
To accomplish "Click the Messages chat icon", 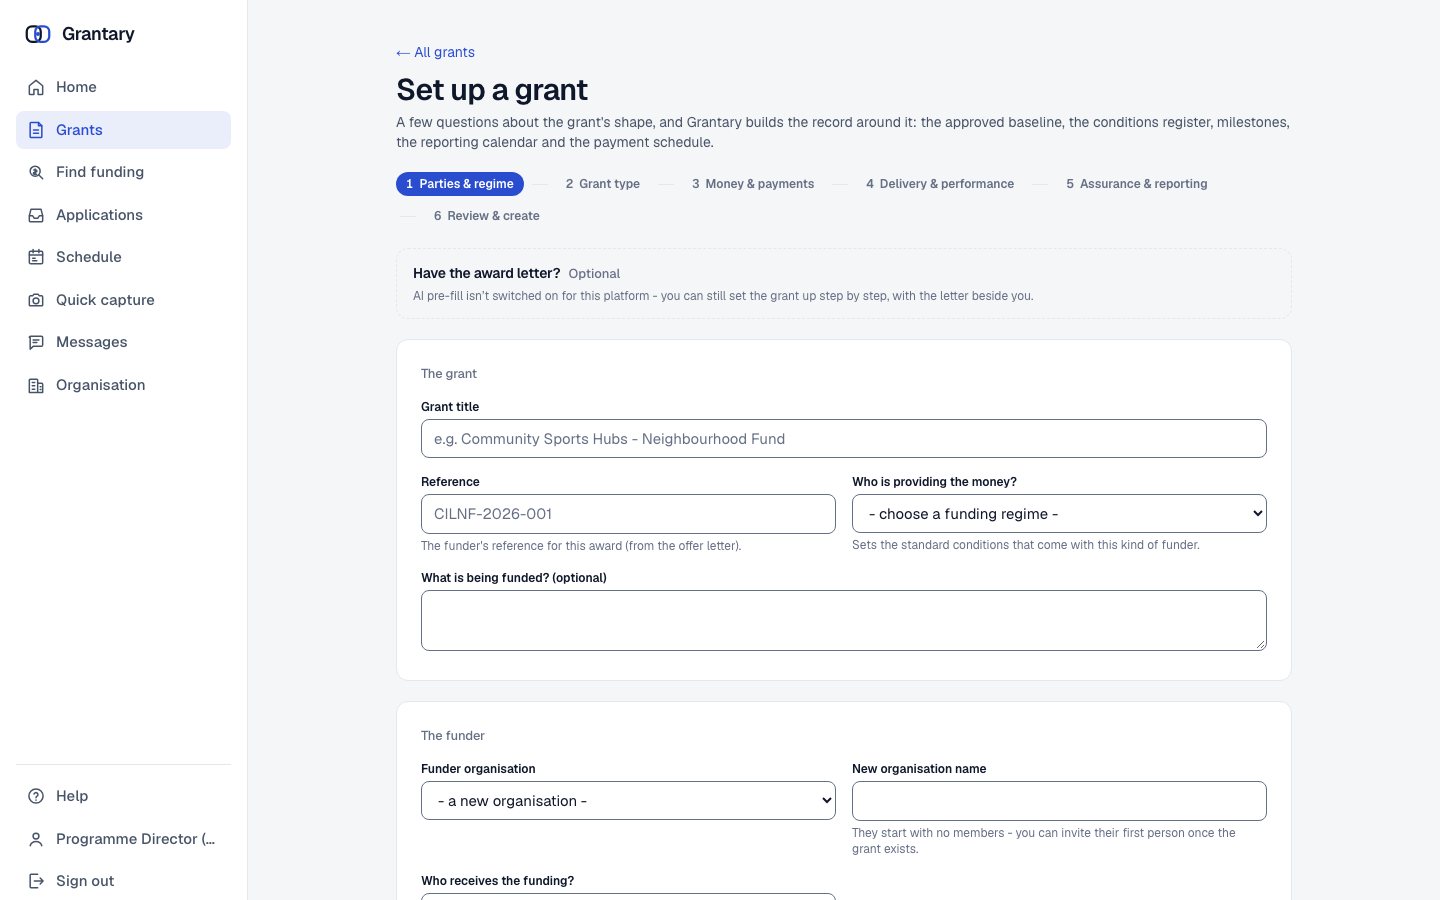I will pos(36,342).
